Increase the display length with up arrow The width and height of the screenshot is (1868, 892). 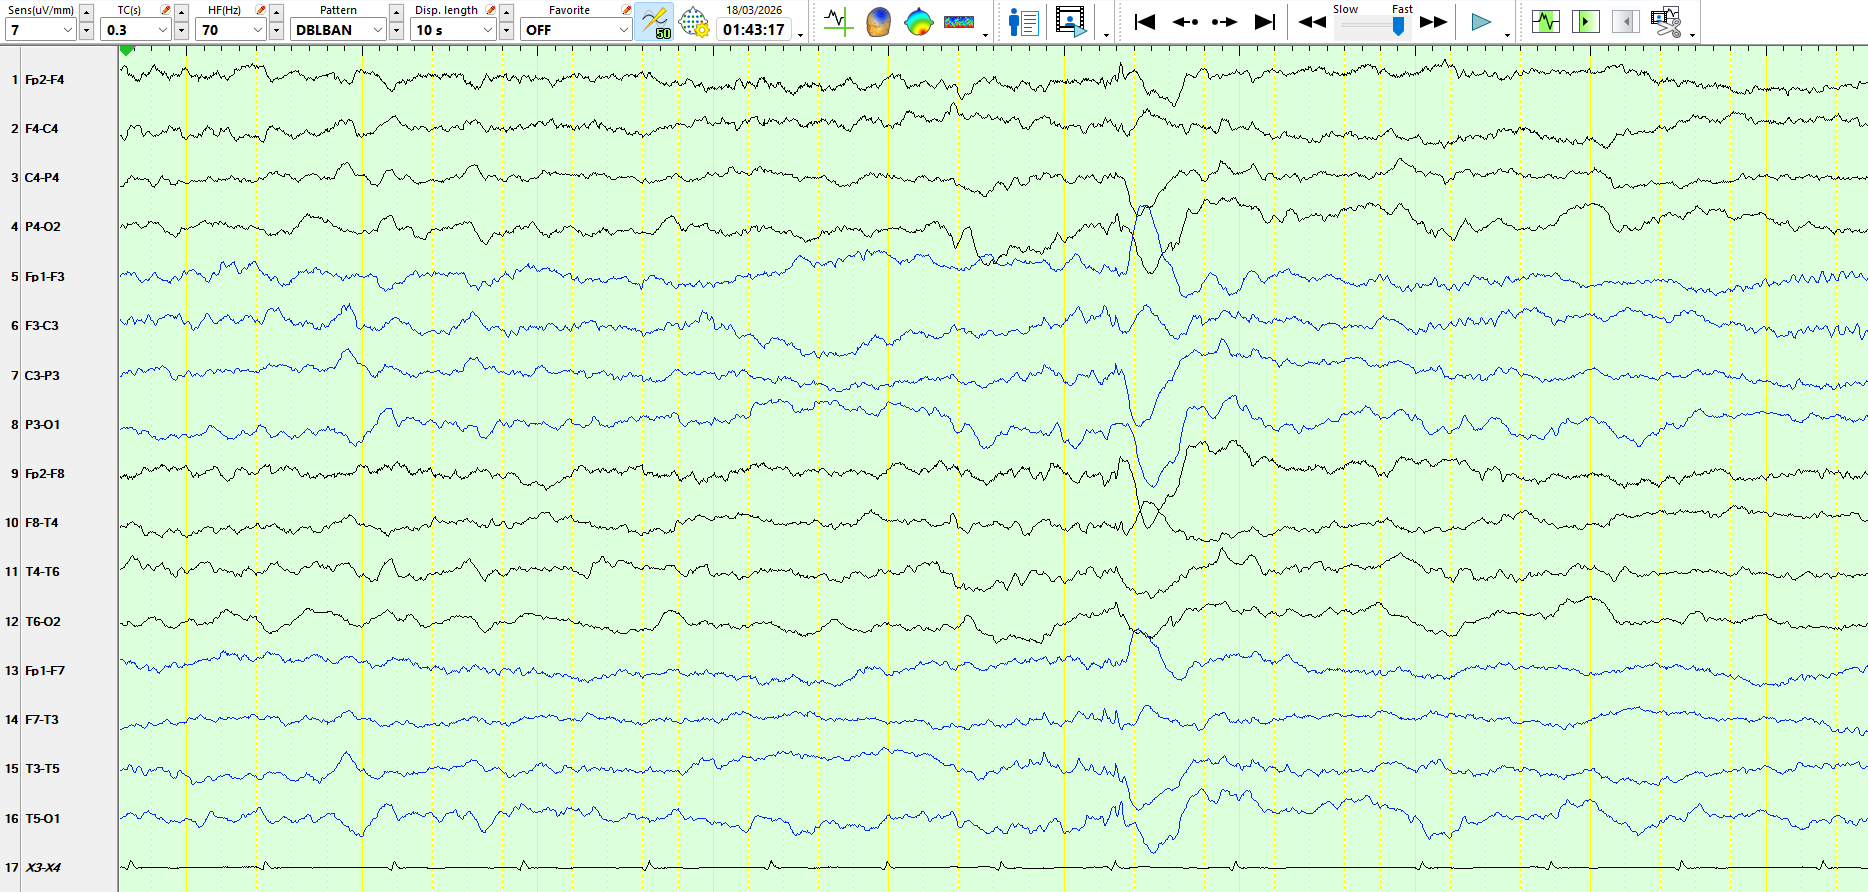(x=507, y=12)
